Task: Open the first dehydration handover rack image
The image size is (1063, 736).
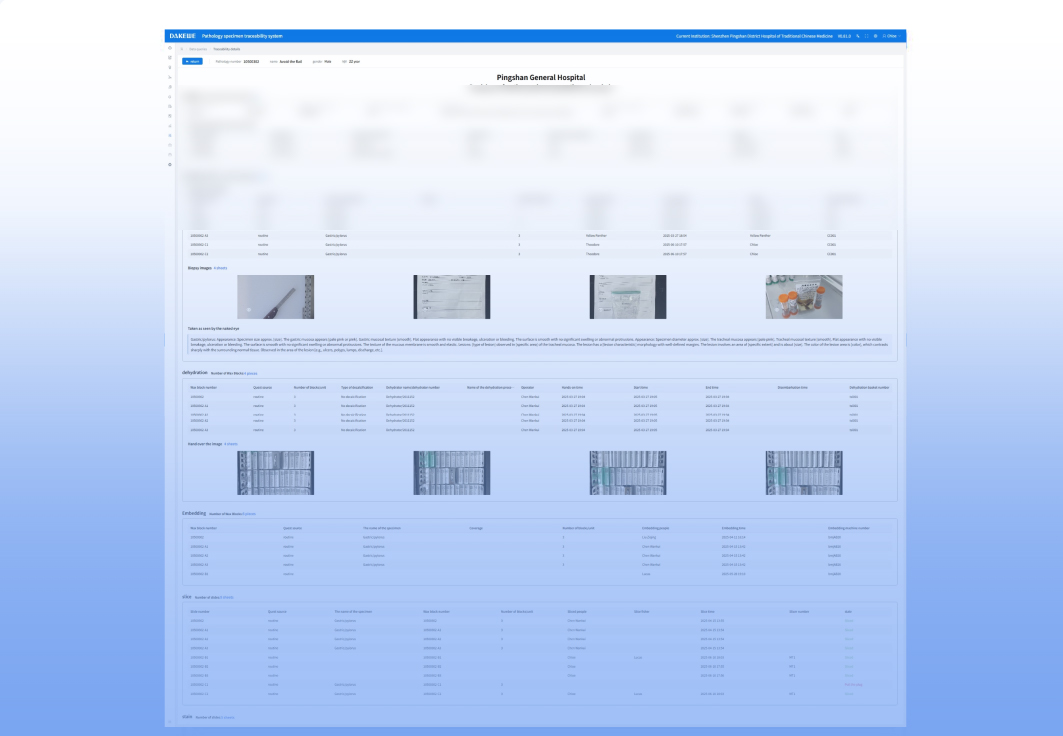Action: click(275, 473)
